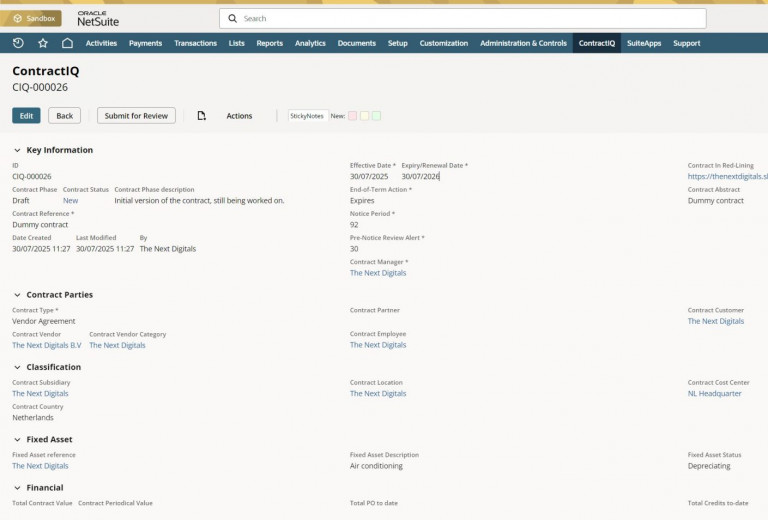
Task: Open the Setup menu
Action: pos(398,43)
